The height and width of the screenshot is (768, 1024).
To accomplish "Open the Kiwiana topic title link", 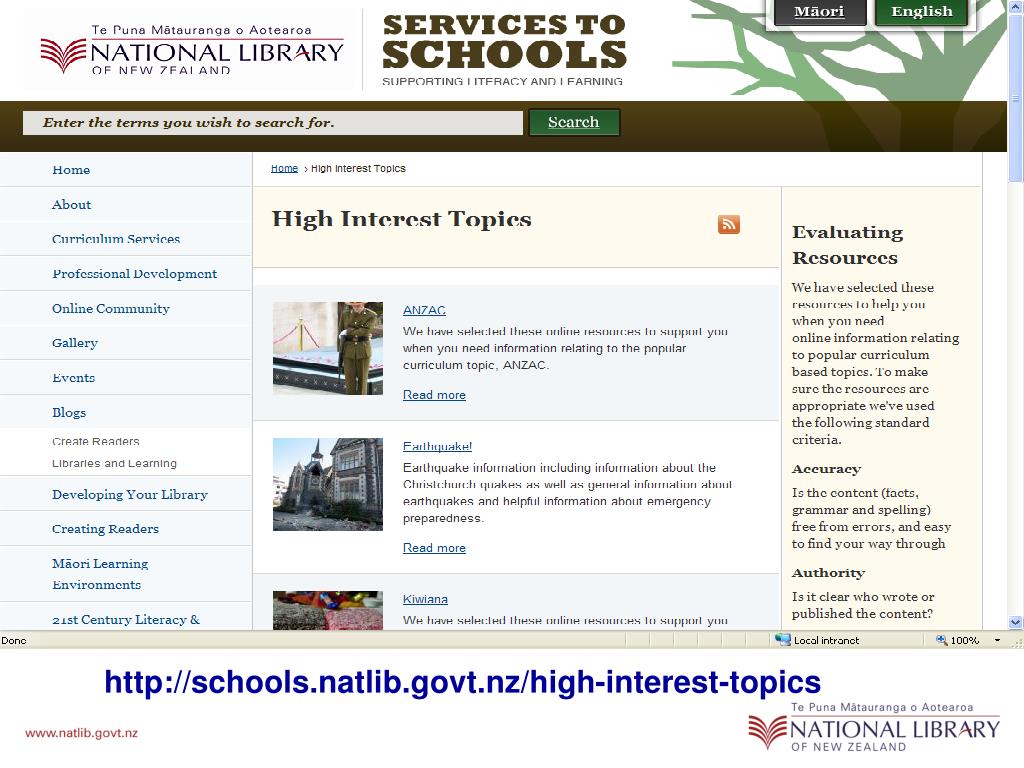I will [425, 599].
